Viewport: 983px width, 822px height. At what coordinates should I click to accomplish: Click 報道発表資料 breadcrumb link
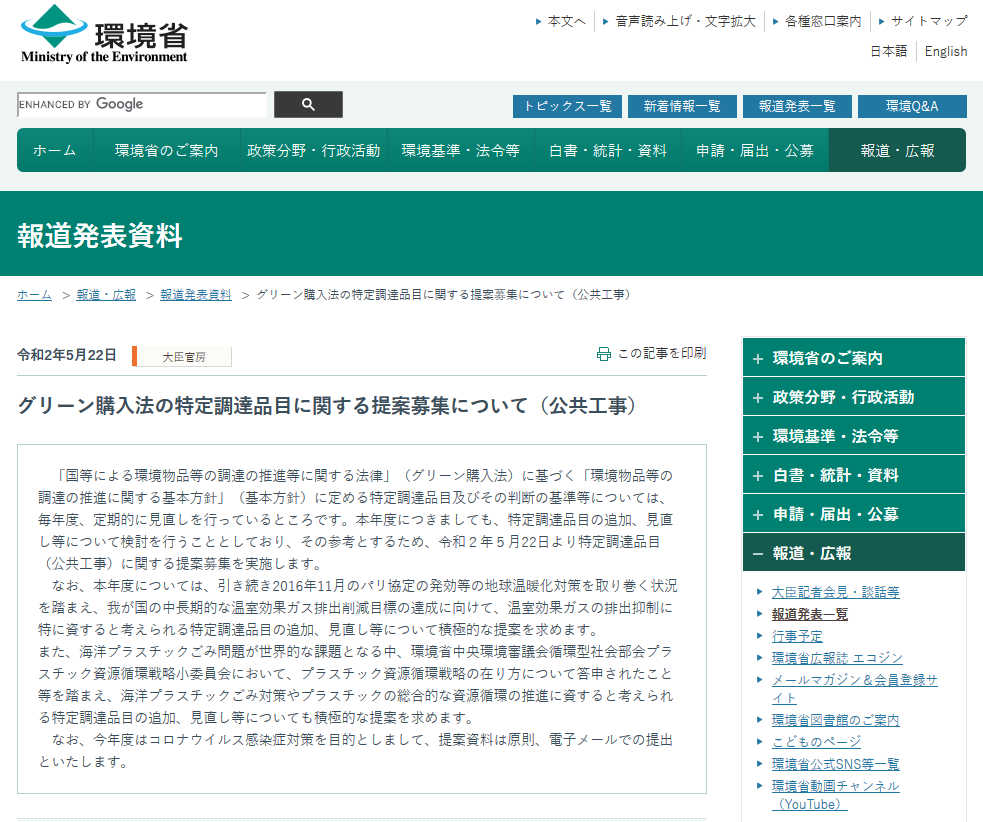(x=195, y=295)
